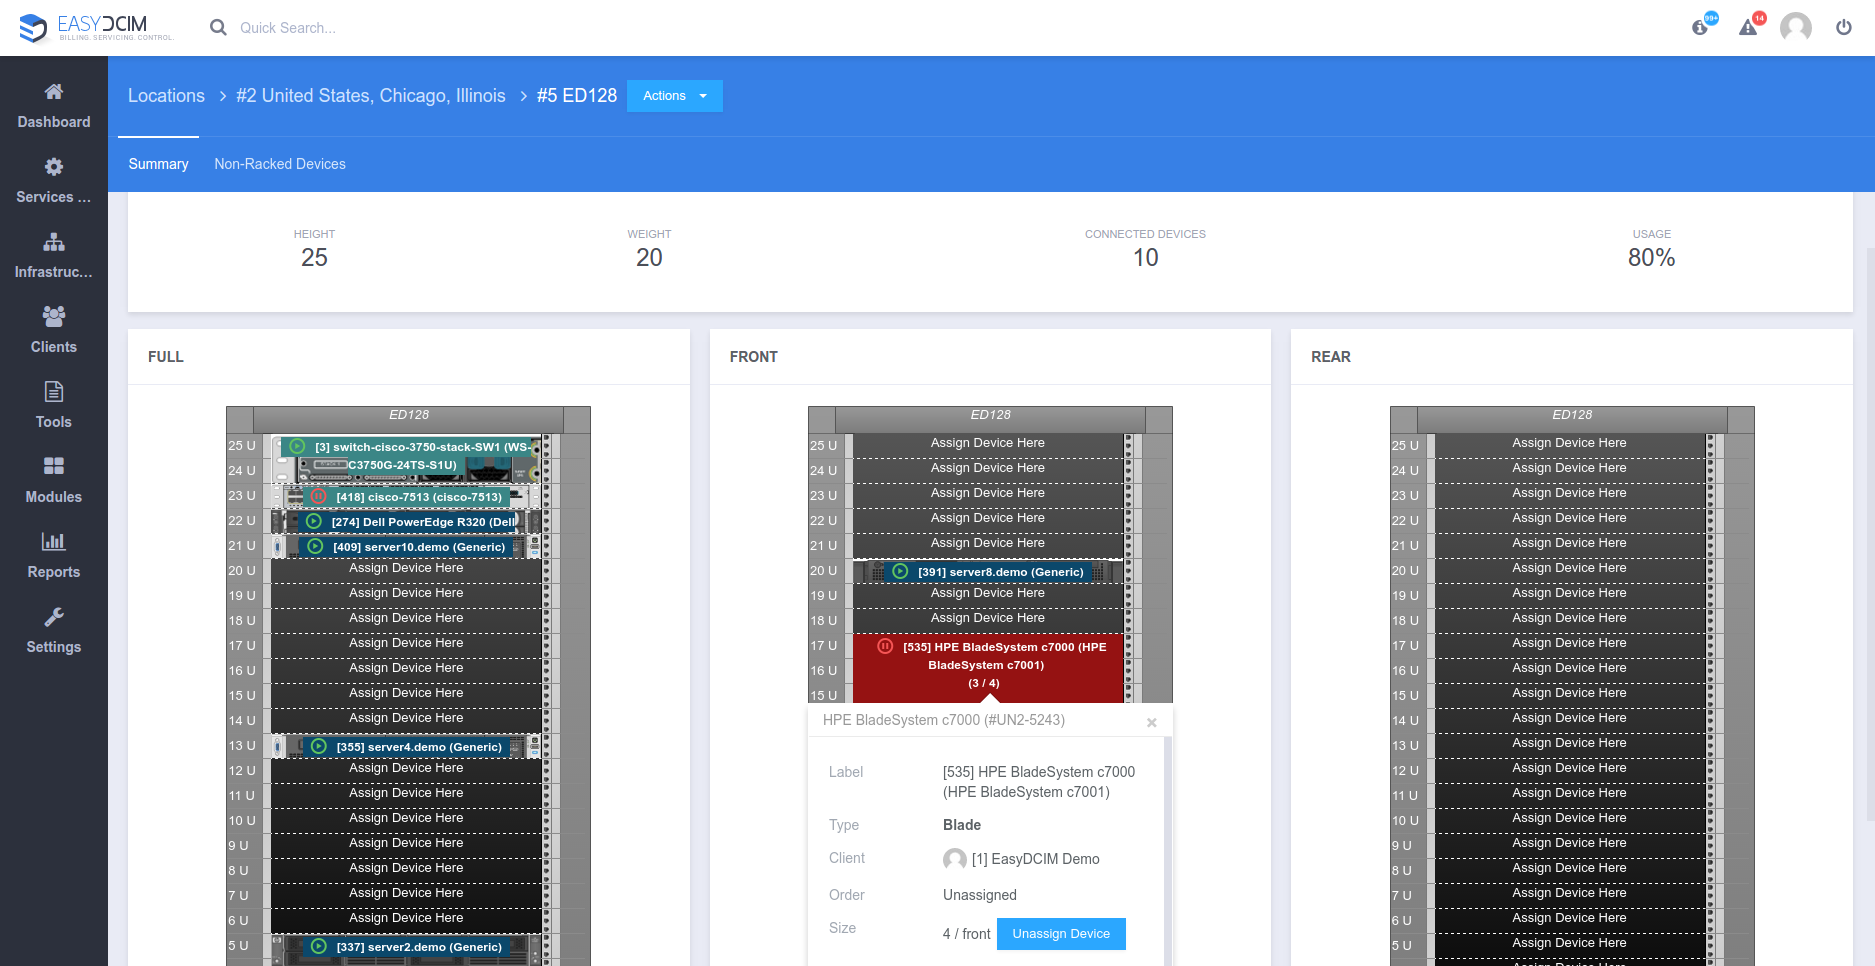
Task: Open [1] EasyDCIM Demo client link
Action: [1035, 859]
